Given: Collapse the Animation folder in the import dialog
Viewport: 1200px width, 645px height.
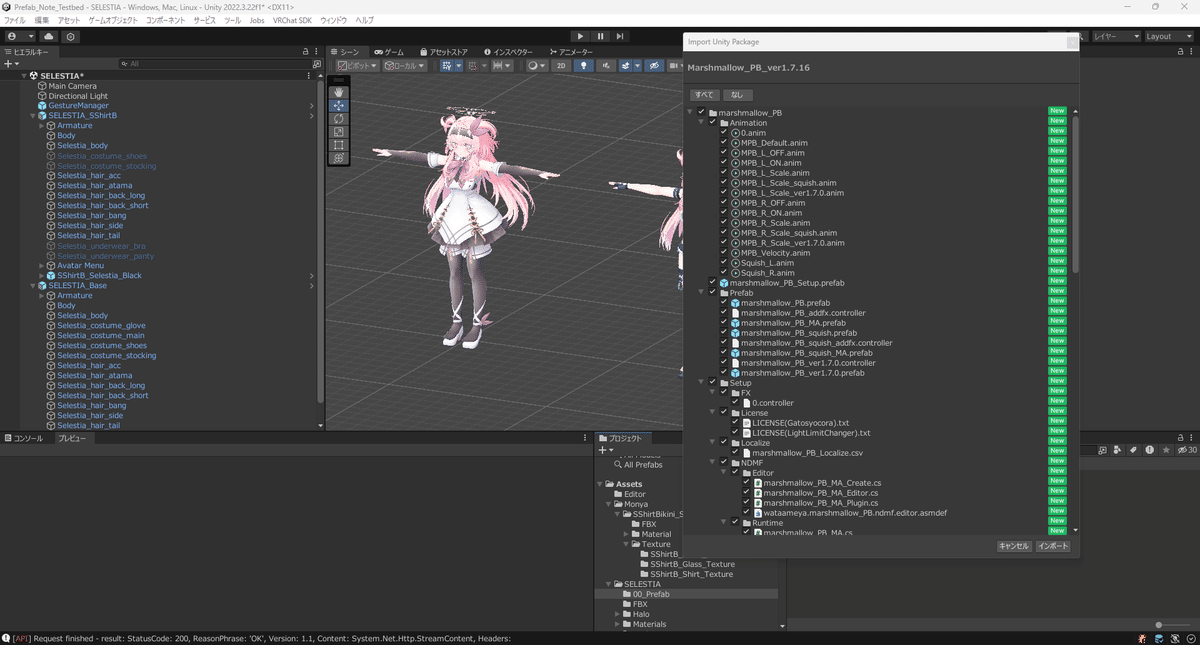Looking at the screenshot, I should (x=700, y=121).
